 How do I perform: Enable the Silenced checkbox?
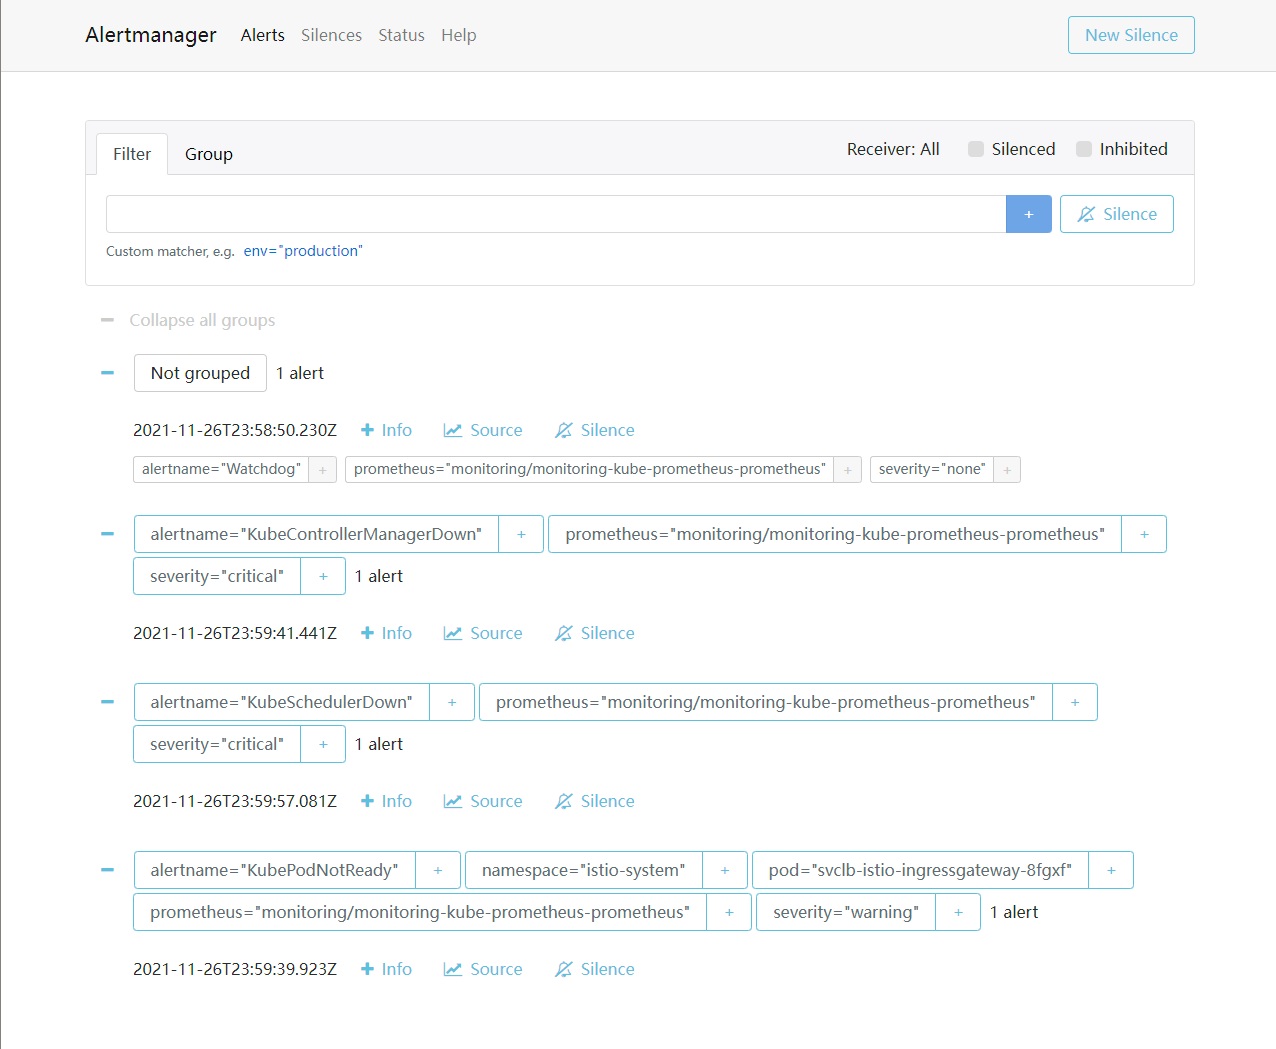(x=976, y=149)
